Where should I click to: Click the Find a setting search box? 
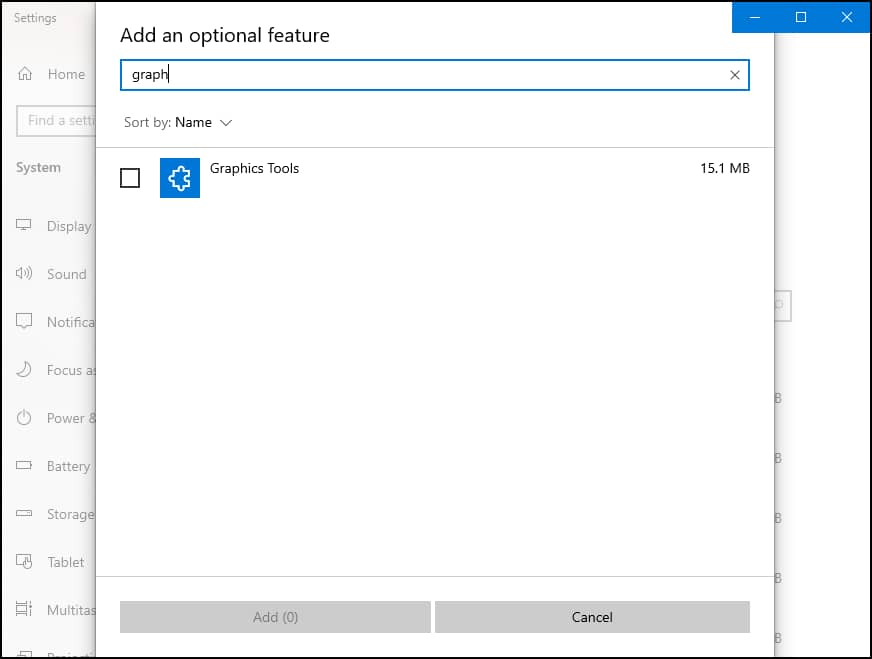point(56,121)
